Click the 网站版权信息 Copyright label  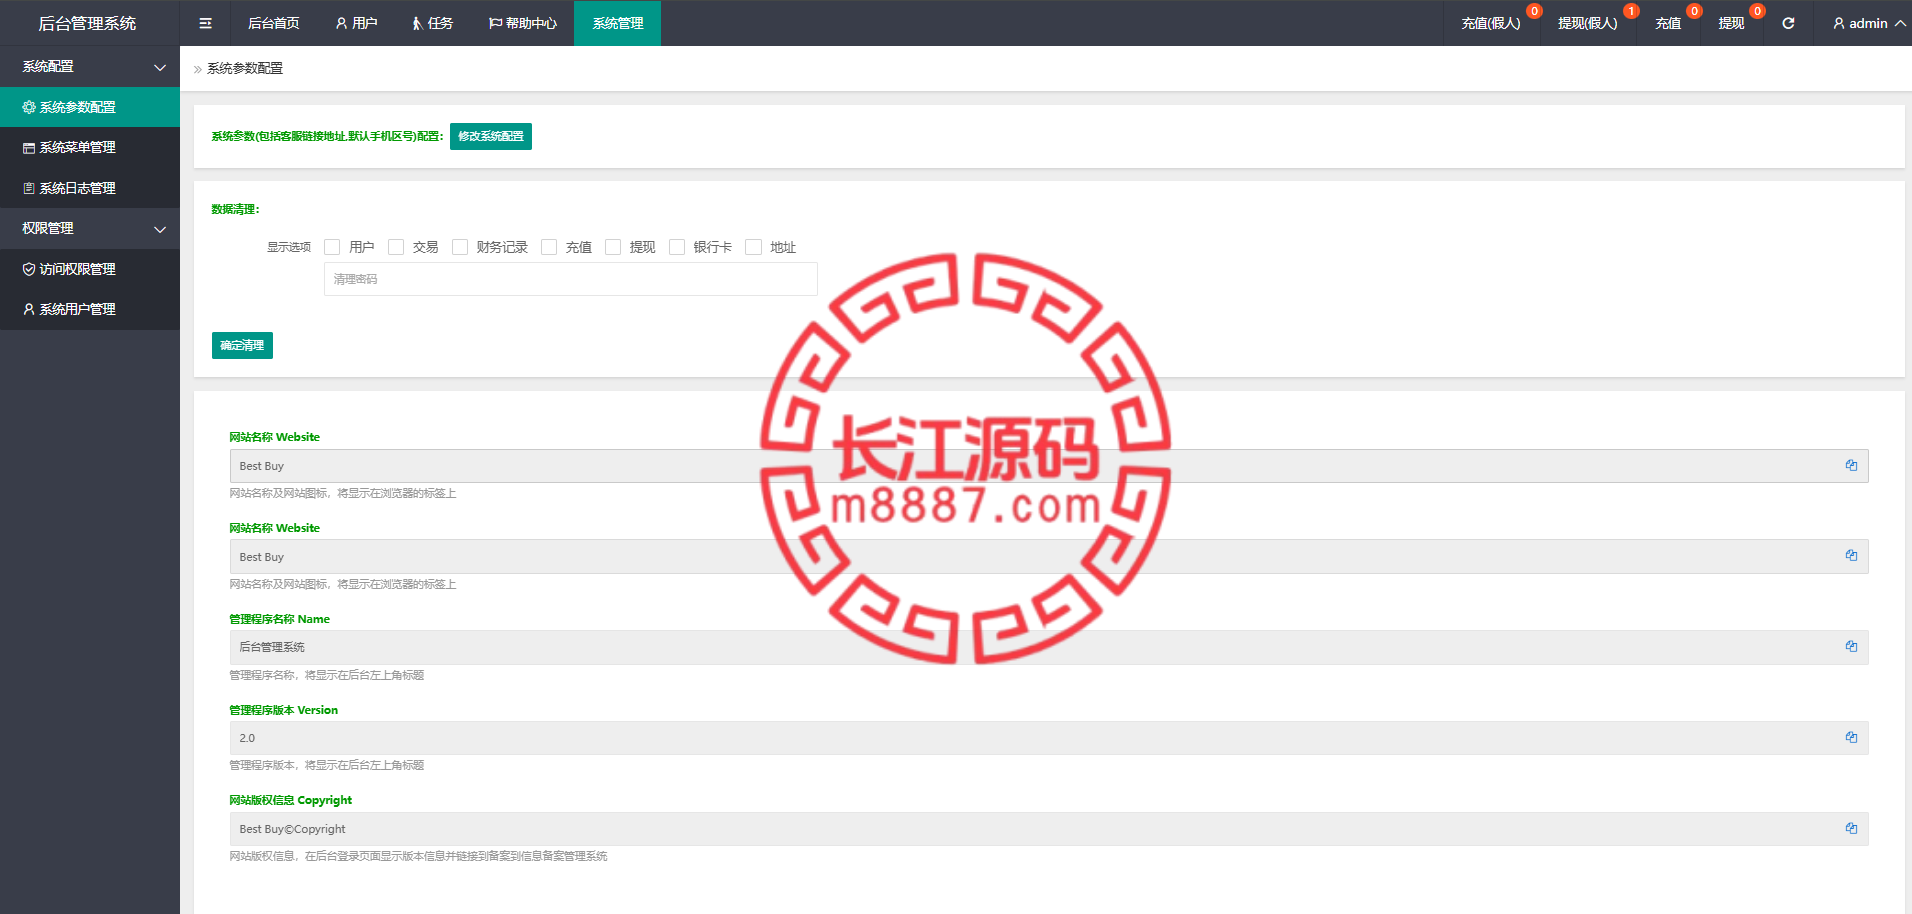coord(291,800)
